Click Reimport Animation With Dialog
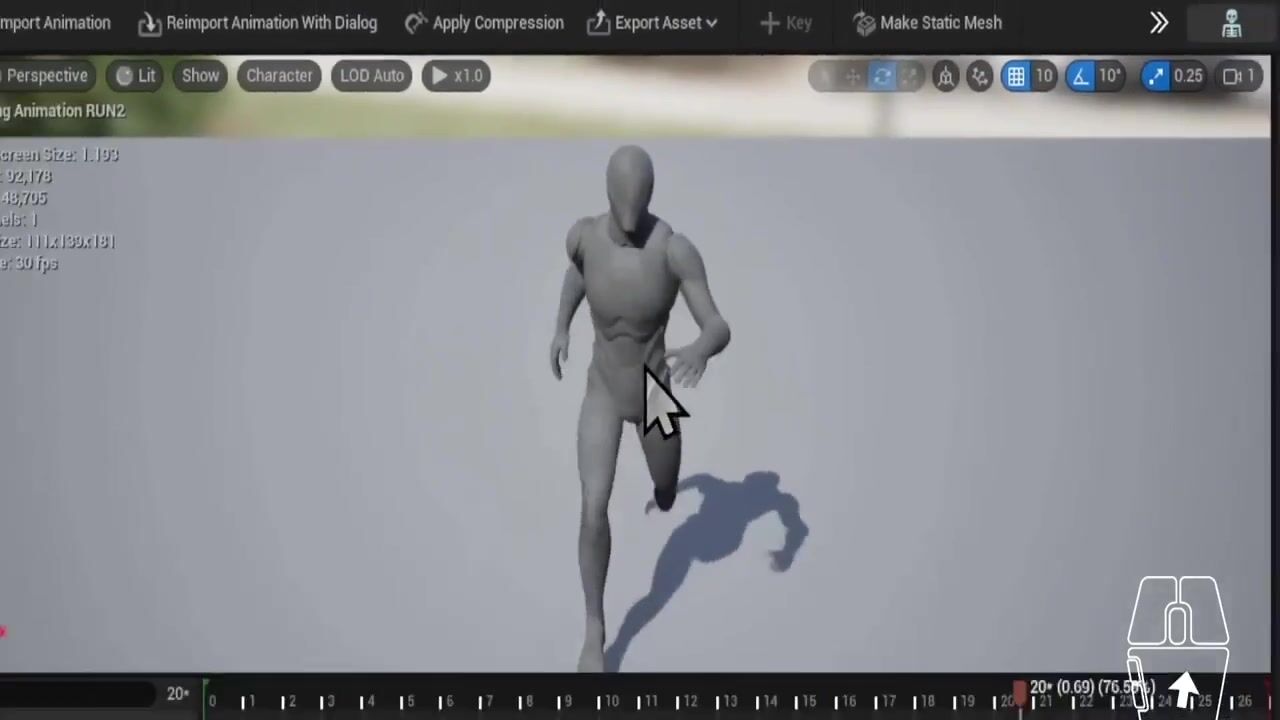This screenshot has width=1280, height=720. coord(258,23)
